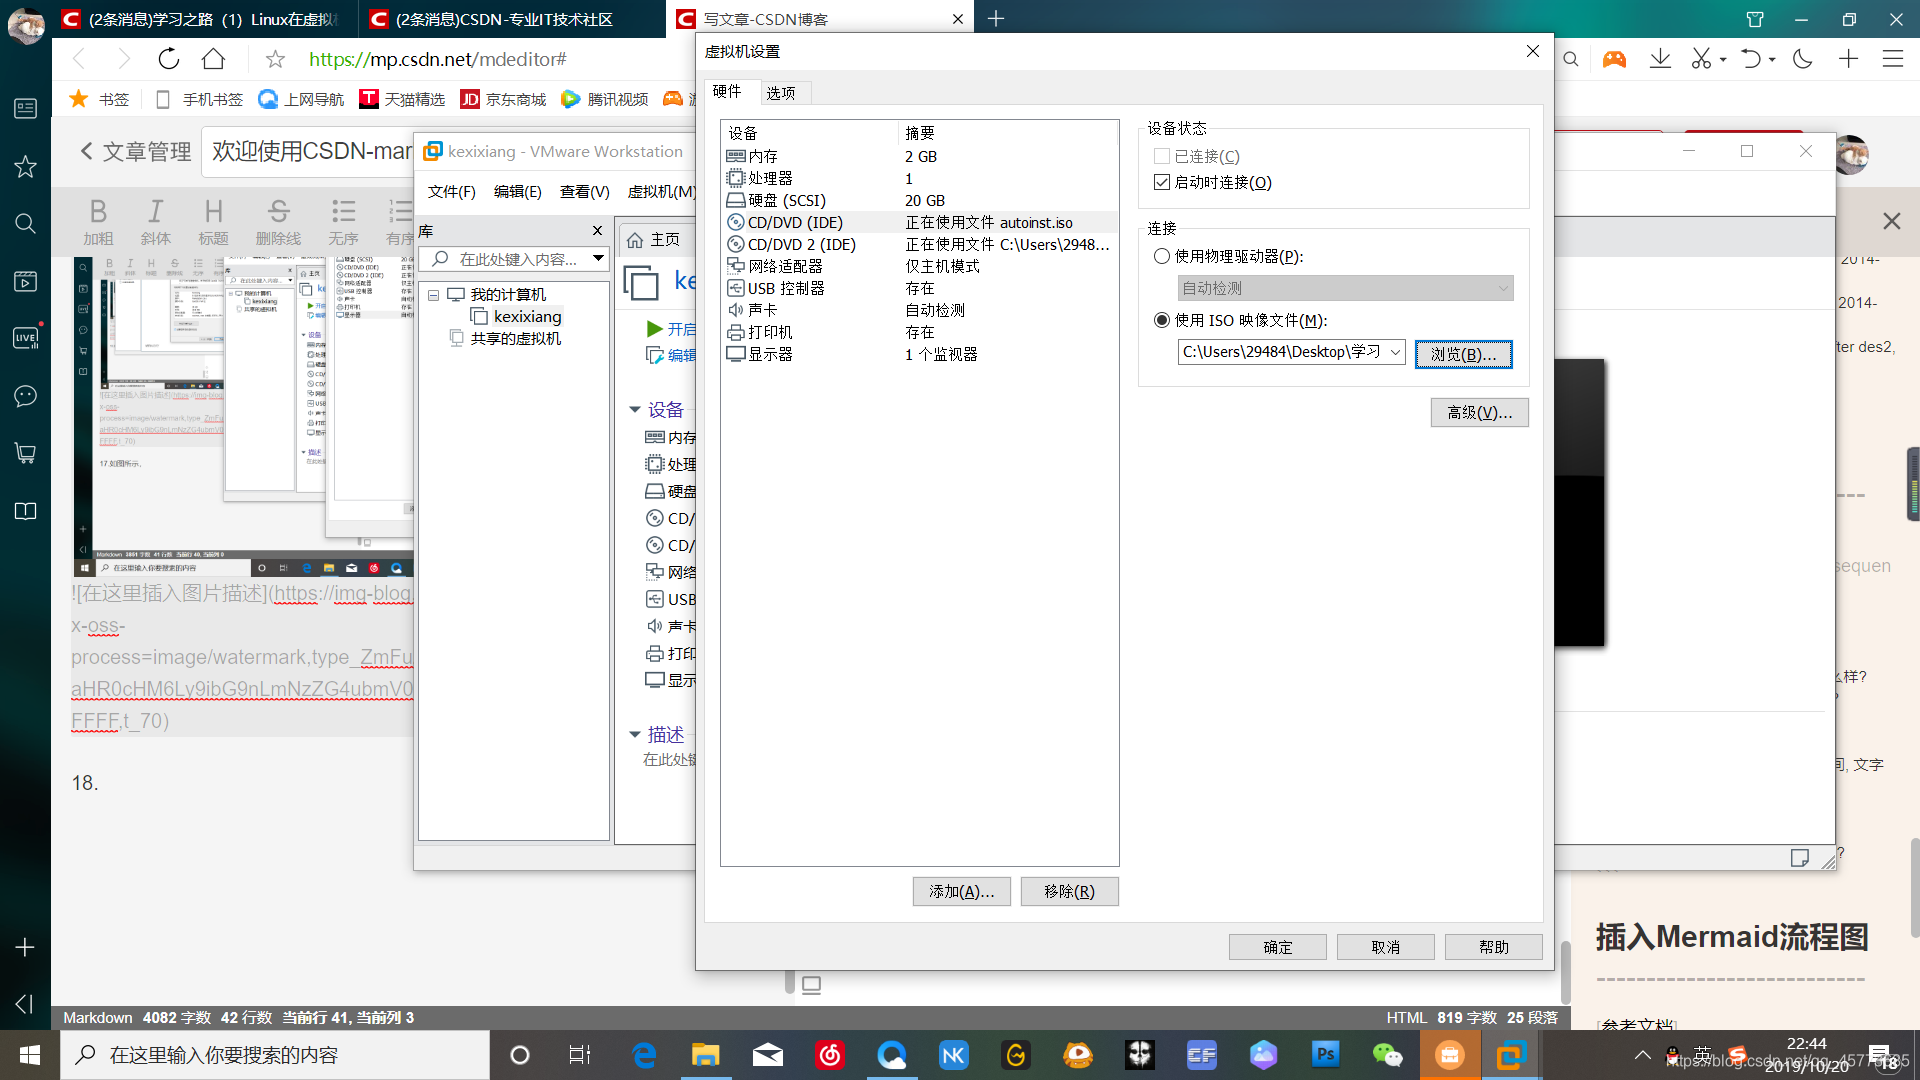This screenshot has height=1080, width=1920.
Task: Open the library search dropdown arrow
Action: (x=598, y=259)
